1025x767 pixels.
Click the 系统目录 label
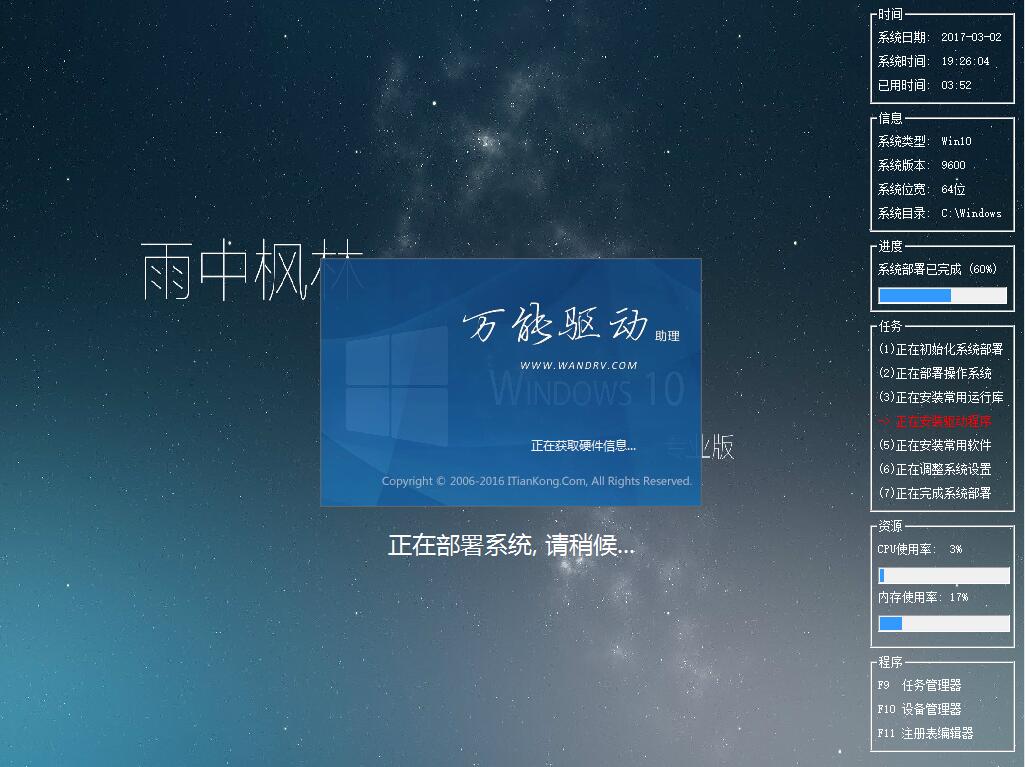903,213
